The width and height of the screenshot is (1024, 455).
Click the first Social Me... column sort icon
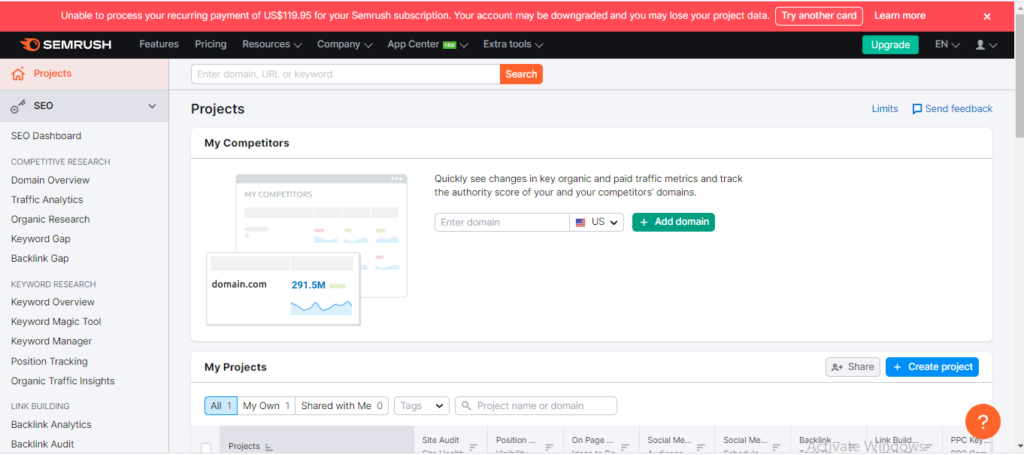699,447
